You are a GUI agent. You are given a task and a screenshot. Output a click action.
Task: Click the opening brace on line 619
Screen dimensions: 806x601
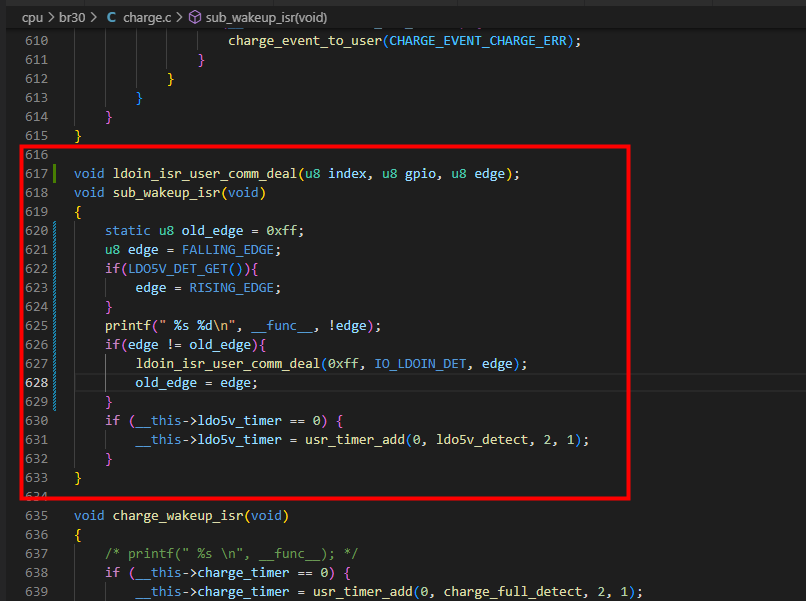point(78,212)
